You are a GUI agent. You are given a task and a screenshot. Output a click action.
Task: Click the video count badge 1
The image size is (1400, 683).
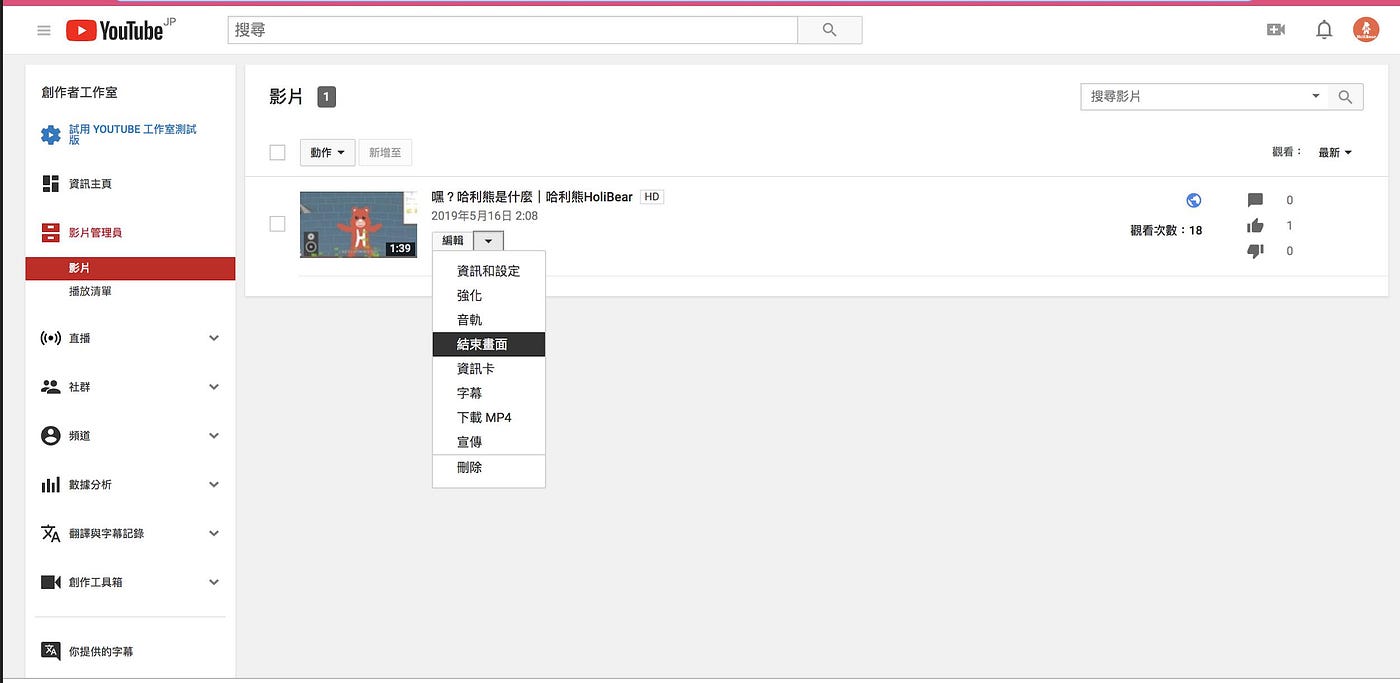(x=326, y=97)
